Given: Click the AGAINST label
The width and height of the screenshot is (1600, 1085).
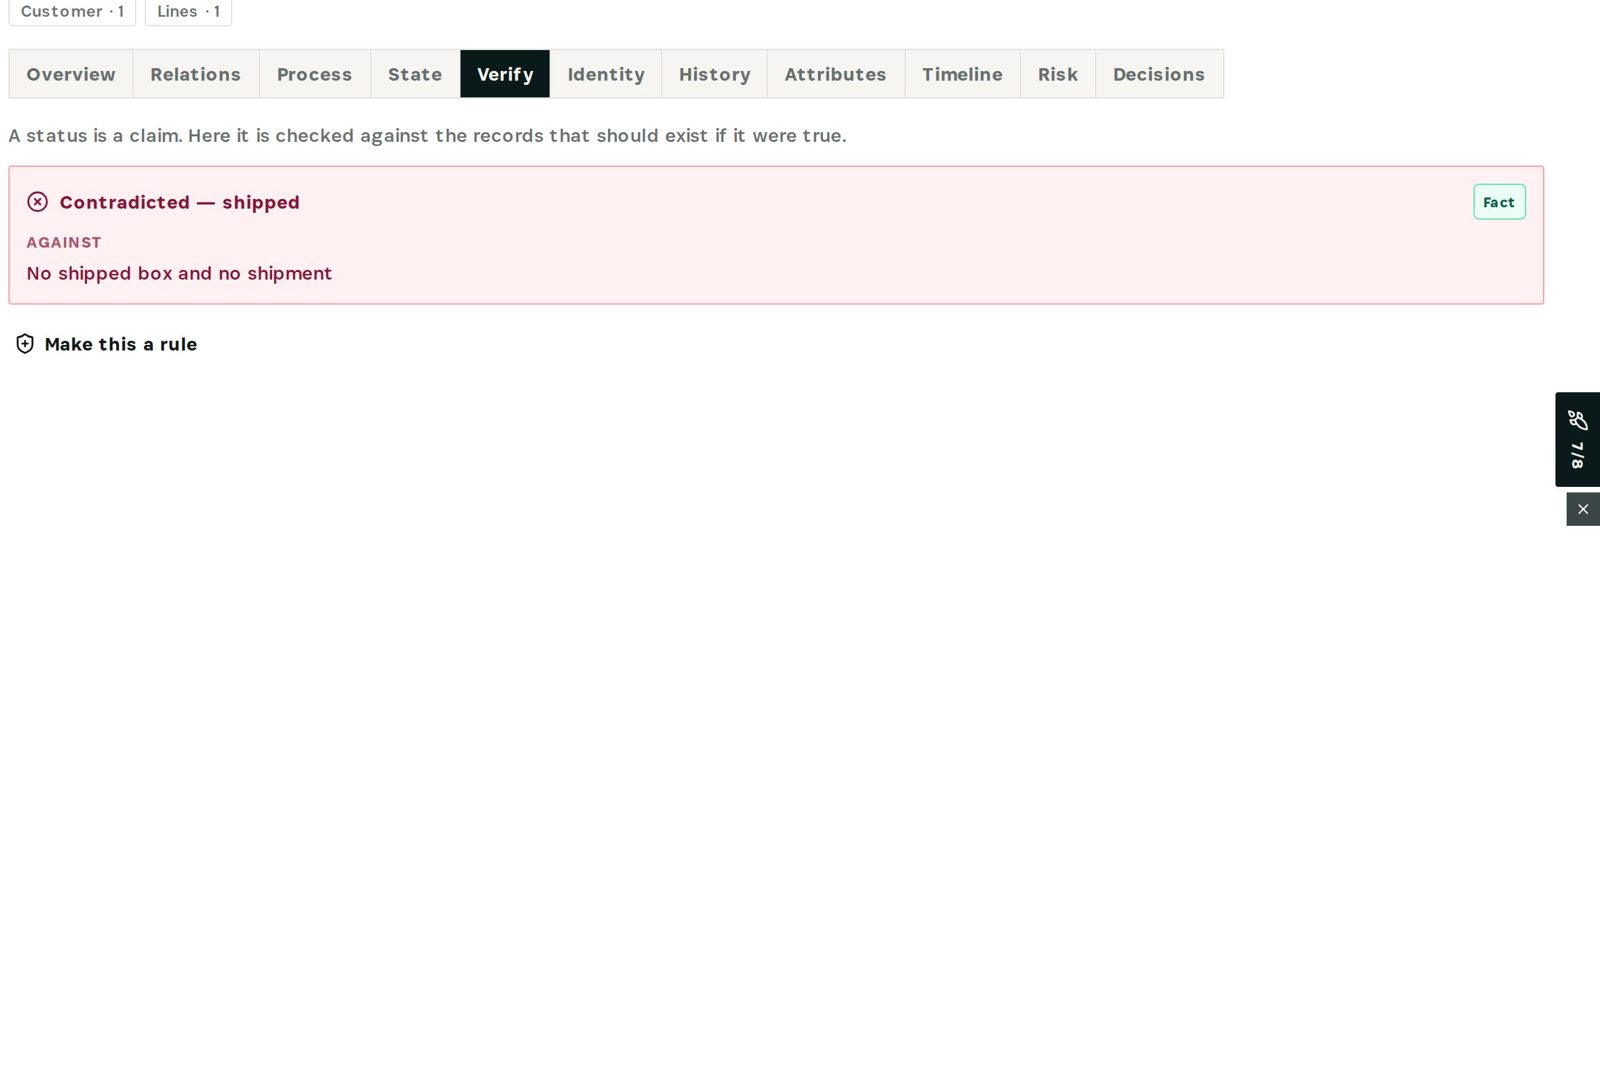Looking at the screenshot, I should 64,242.
